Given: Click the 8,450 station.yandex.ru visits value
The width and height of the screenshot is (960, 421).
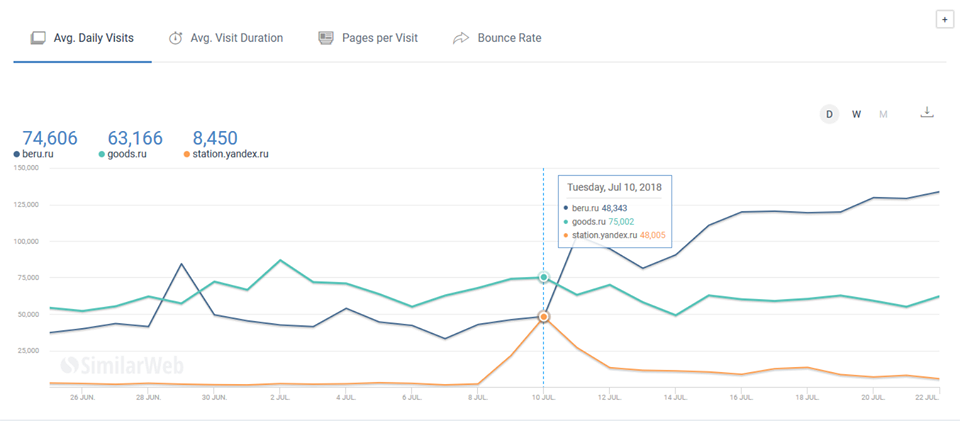Looking at the screenshot, I should [213, 138].
